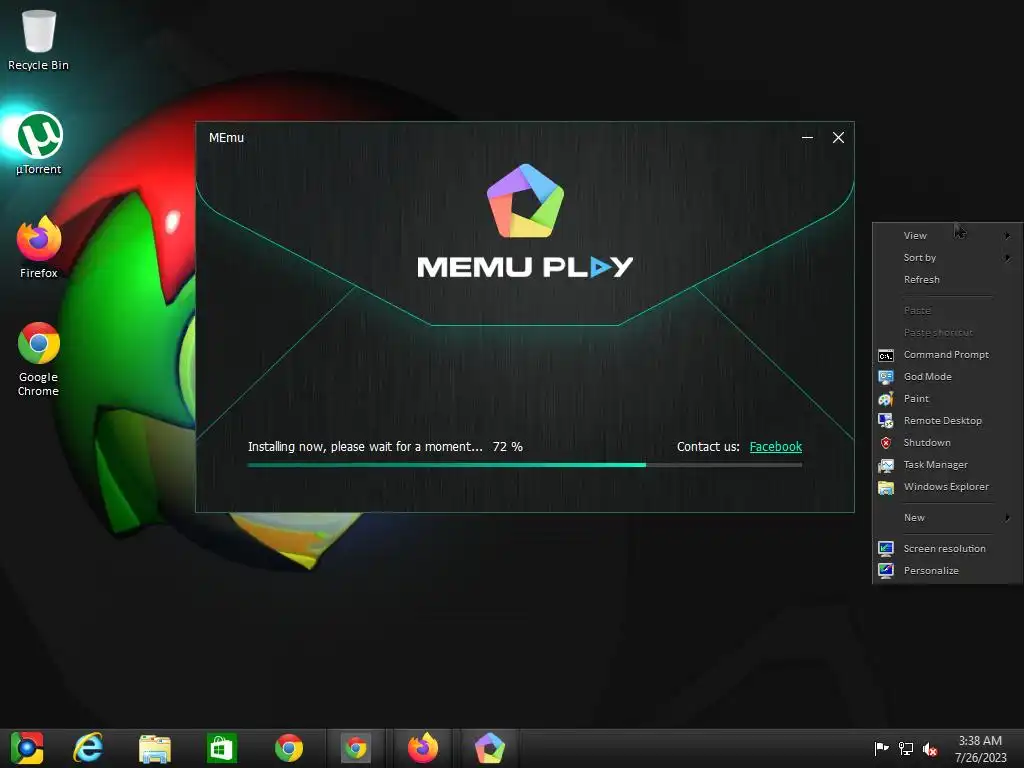Click the Command Prompt menu icon
The height and width of the screenshot is (768, 1024).
[x=886, y=355]
